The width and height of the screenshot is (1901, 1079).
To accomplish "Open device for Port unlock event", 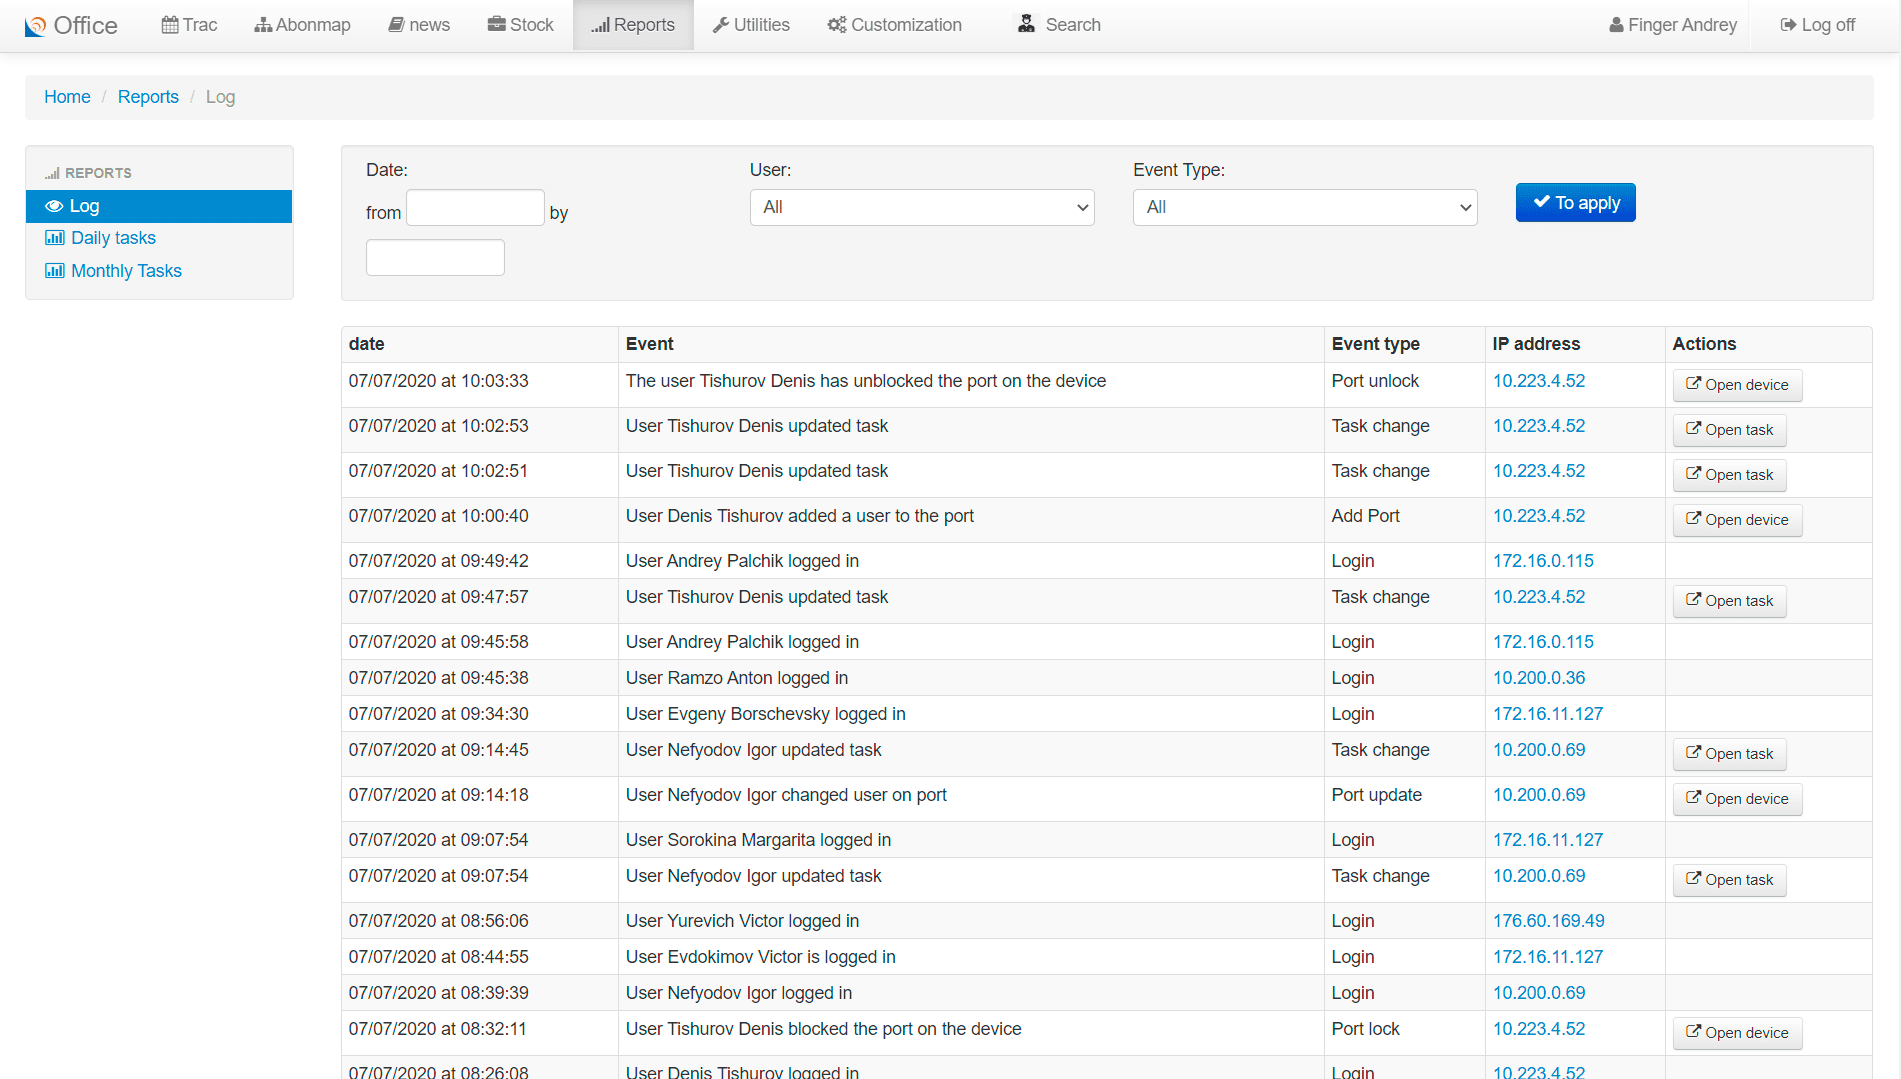I will tap(1737, 385).
